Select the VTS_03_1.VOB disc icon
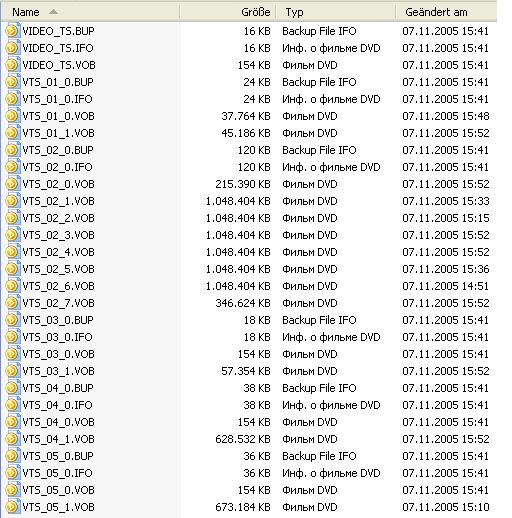Viewport: 512px width, 518px height. pyautogui.click(x=12, y=371)
